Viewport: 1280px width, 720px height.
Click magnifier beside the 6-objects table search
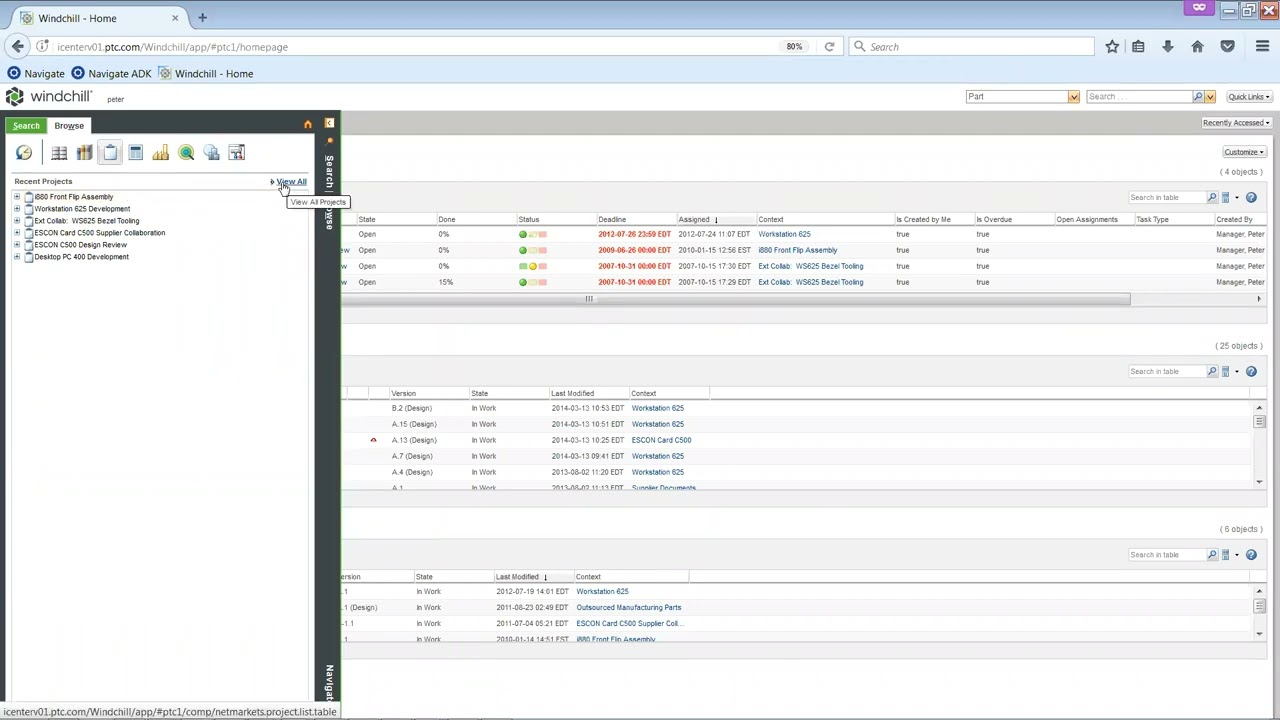pos(1212,555)
